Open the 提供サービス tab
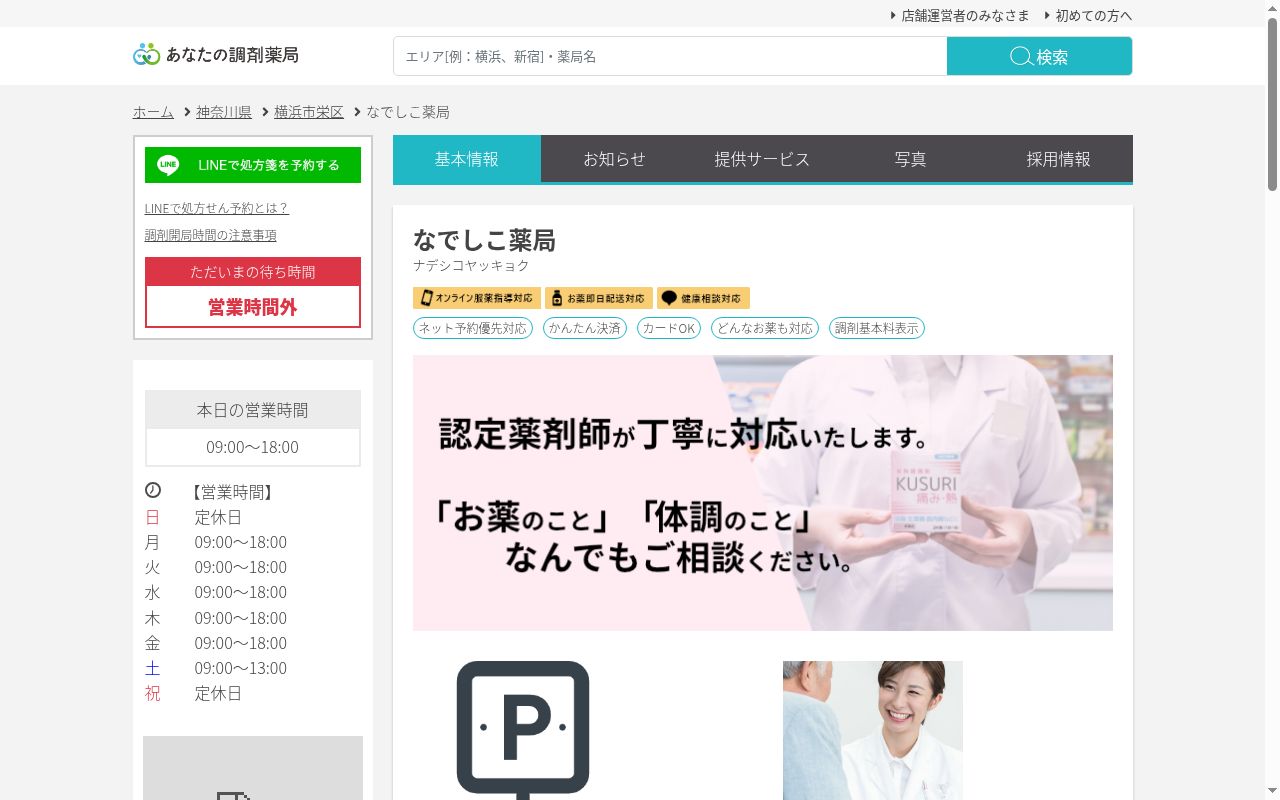1280x800 pixels. 763,159
